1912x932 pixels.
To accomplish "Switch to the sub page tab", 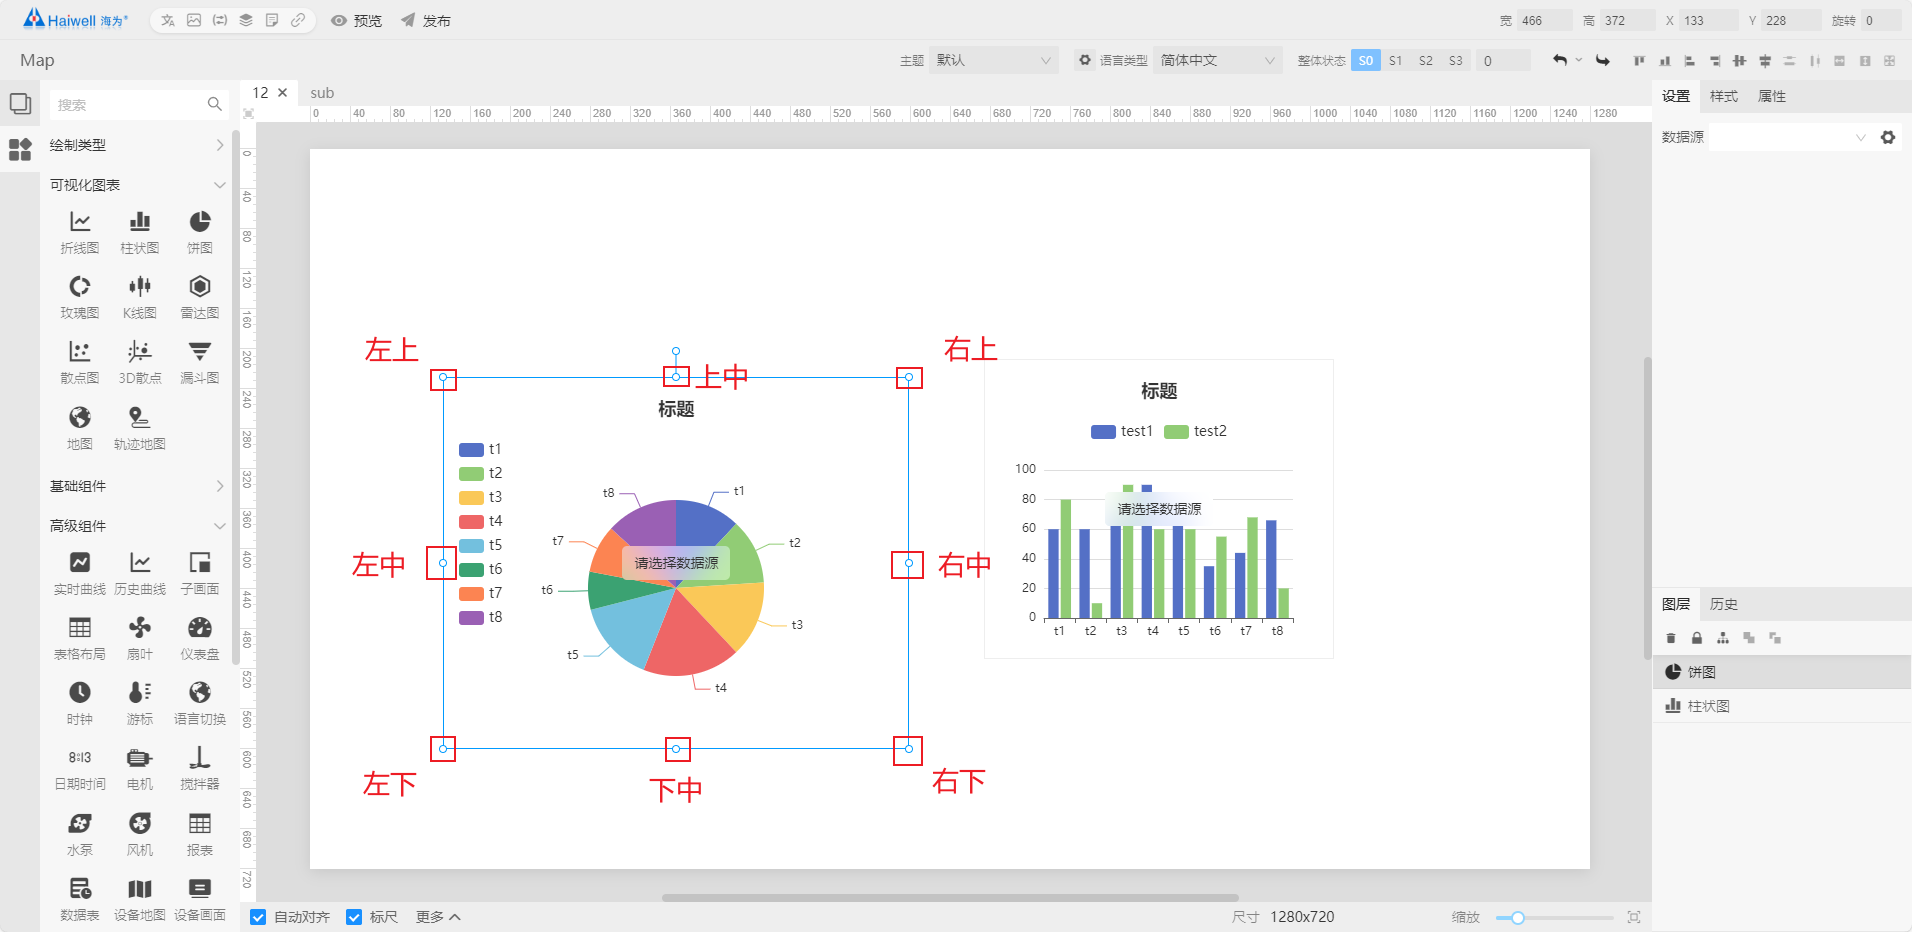I will 322,93.
